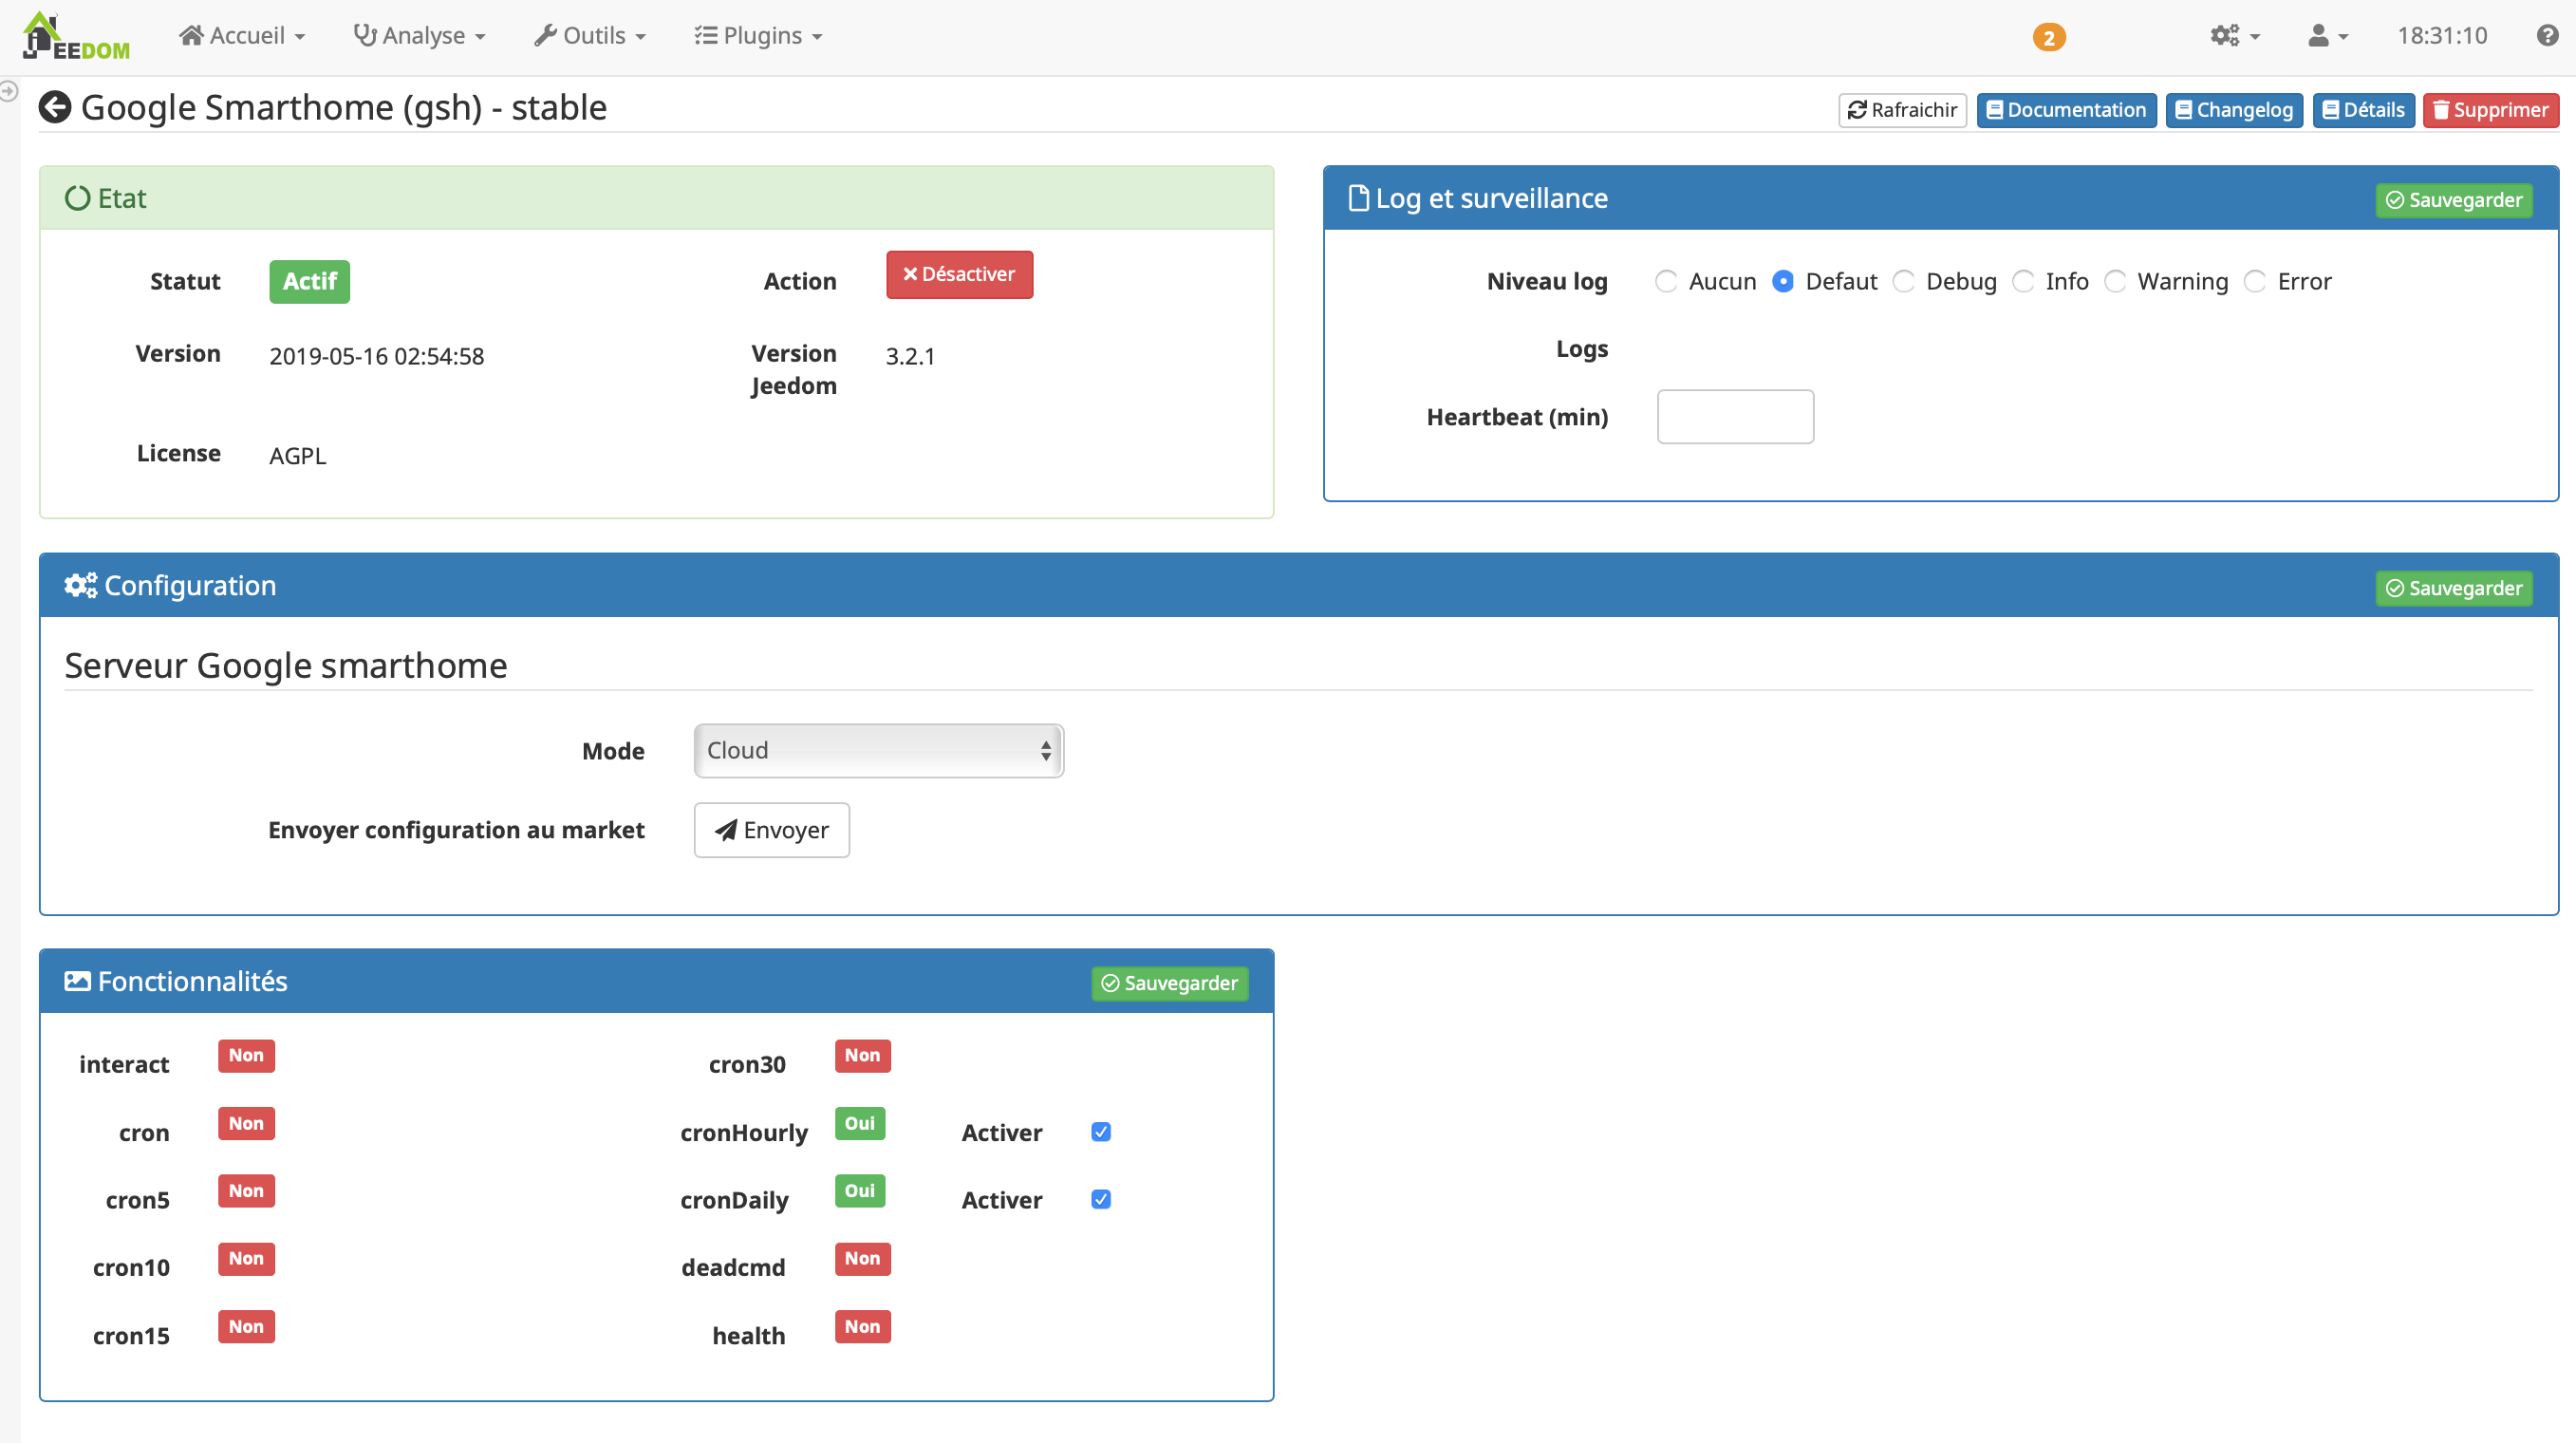Click the Fonctionnalités image icon
2576x1443 pixels.
(77, 981)
